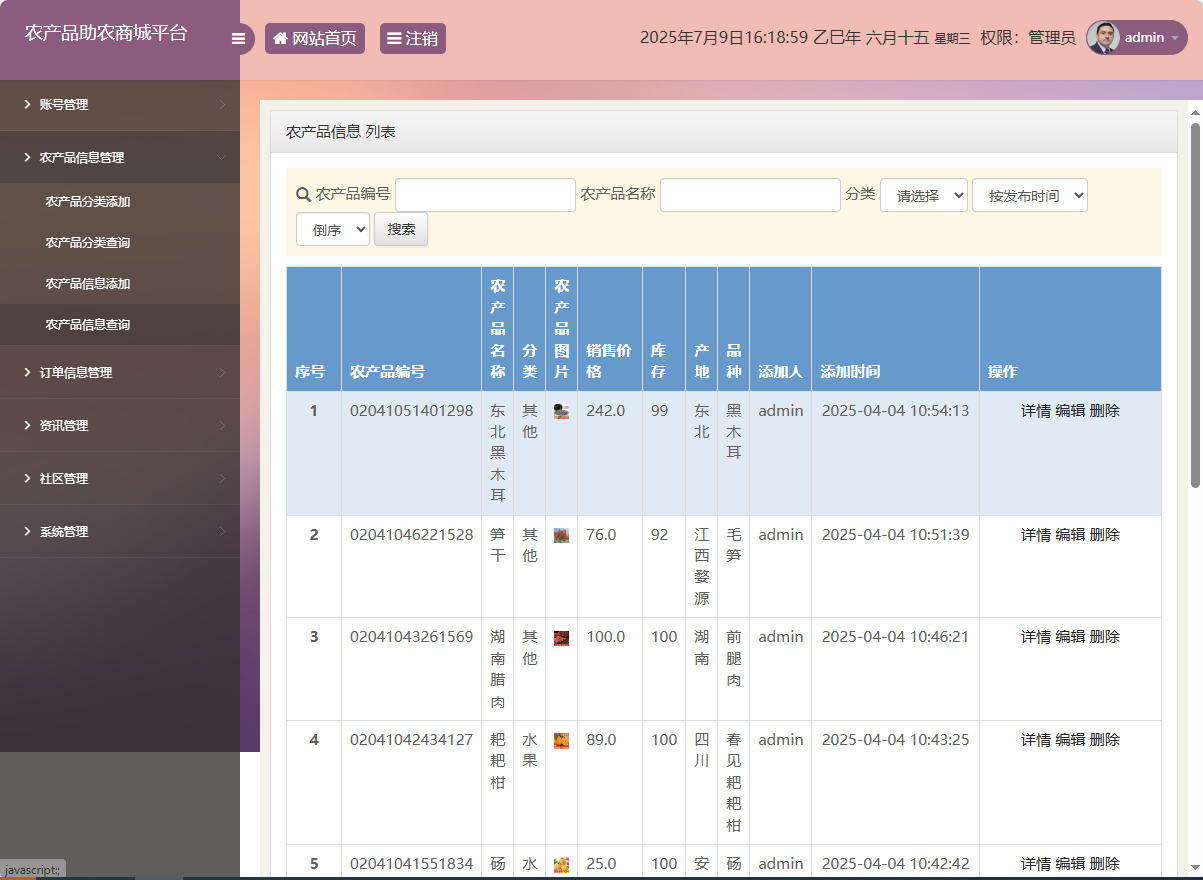
Task: Open the 分类 请选择 dropdown
Action: pyautogui.click(x=923, y=195)
